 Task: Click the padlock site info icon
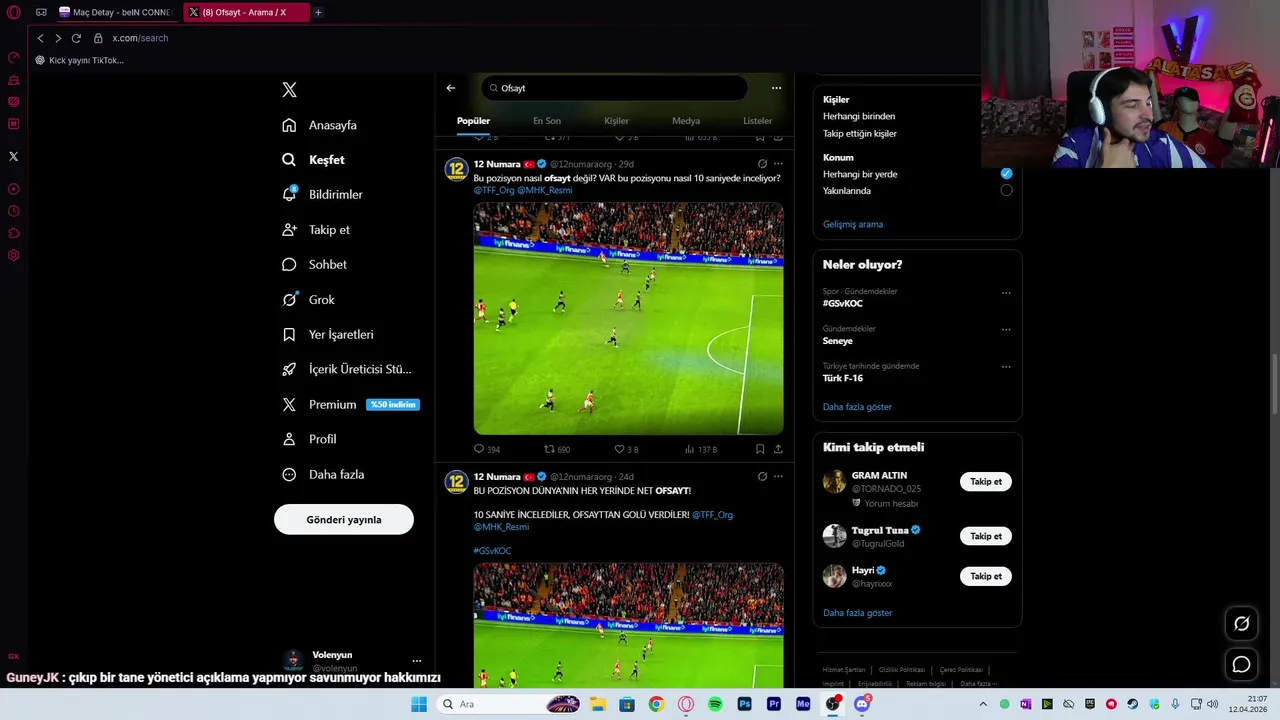(98, 38)
